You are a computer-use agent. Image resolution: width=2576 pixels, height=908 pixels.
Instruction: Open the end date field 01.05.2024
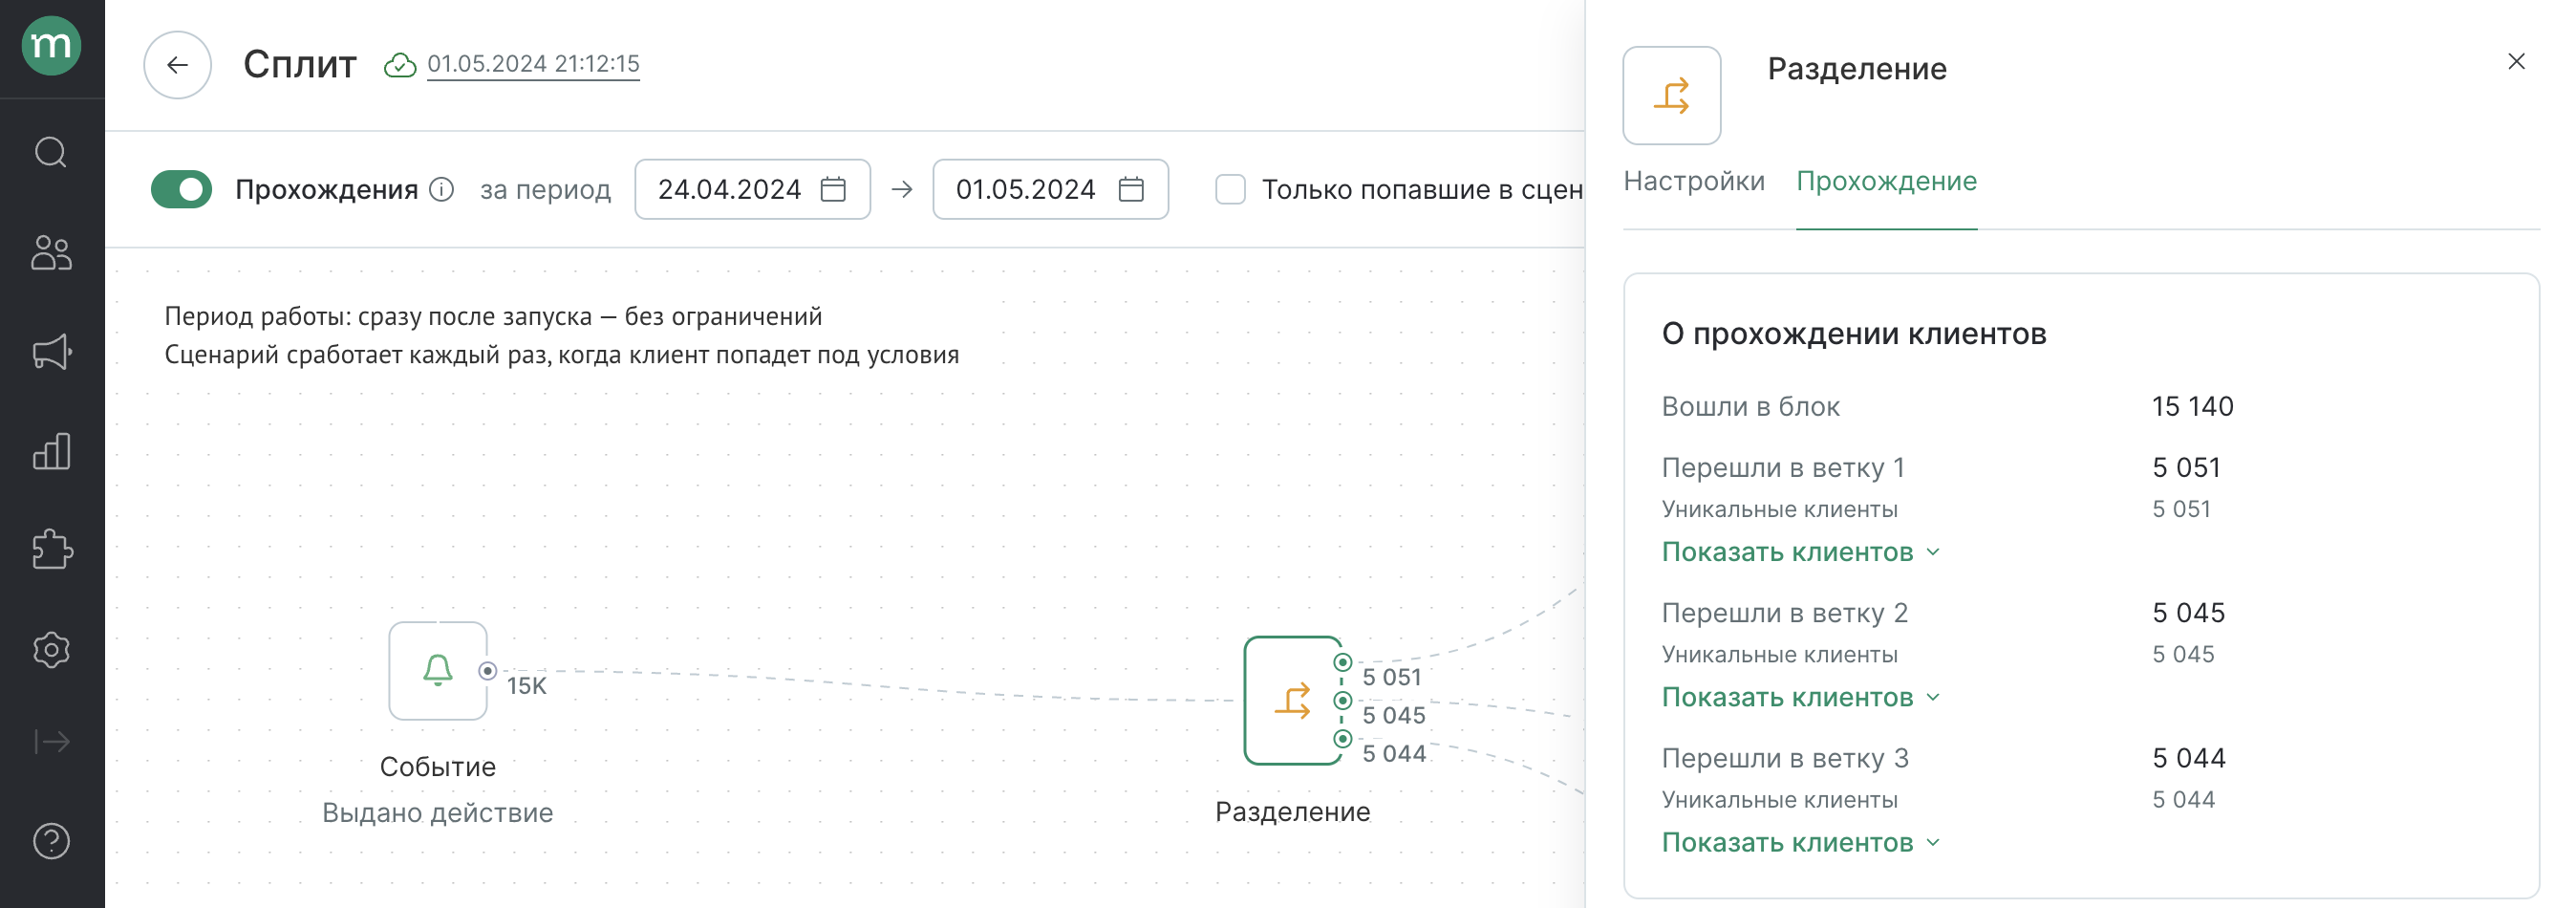tap(1050, 189)
